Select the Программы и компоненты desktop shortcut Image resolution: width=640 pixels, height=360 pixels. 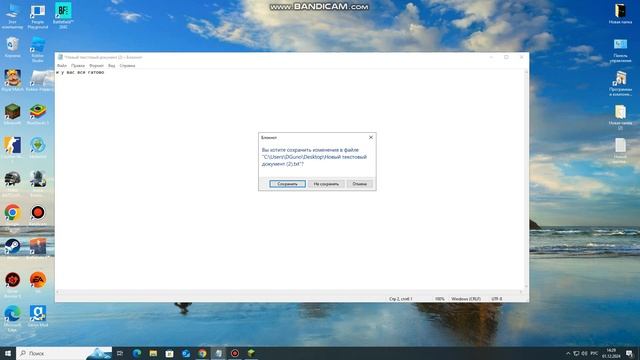click(620, 84)
